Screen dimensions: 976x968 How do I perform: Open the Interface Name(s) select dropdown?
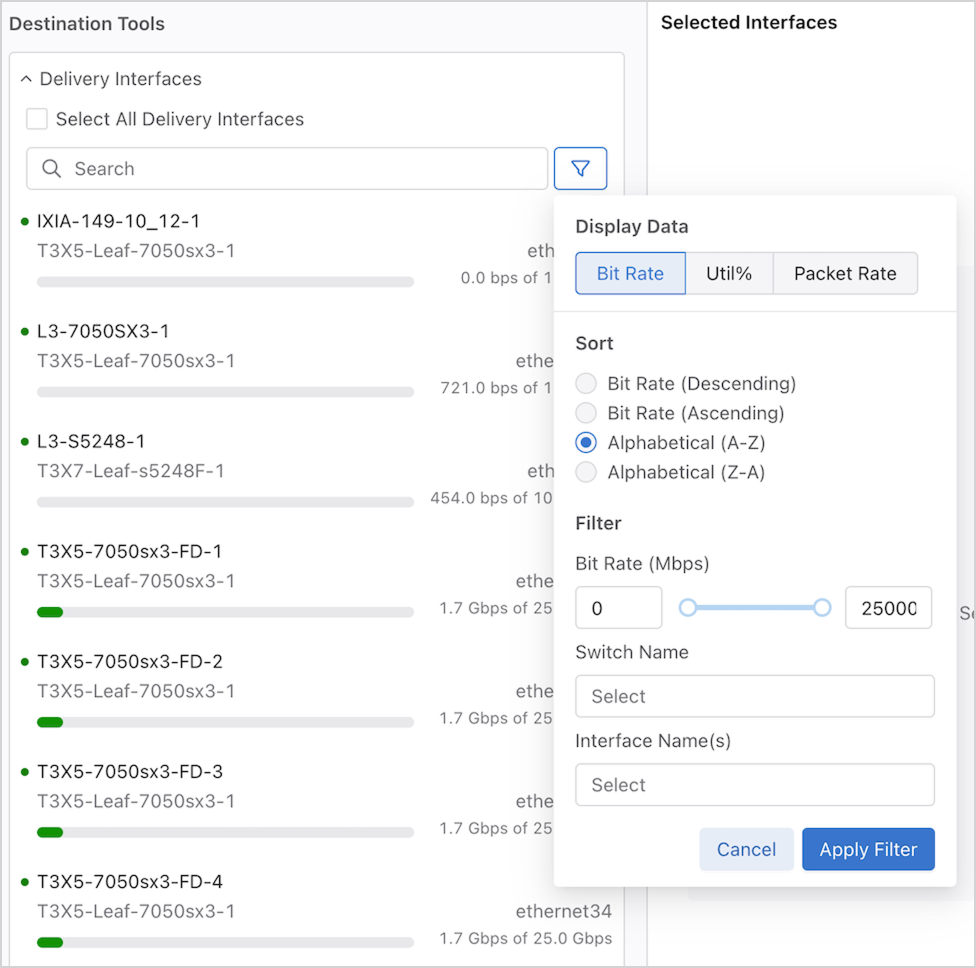754,785
